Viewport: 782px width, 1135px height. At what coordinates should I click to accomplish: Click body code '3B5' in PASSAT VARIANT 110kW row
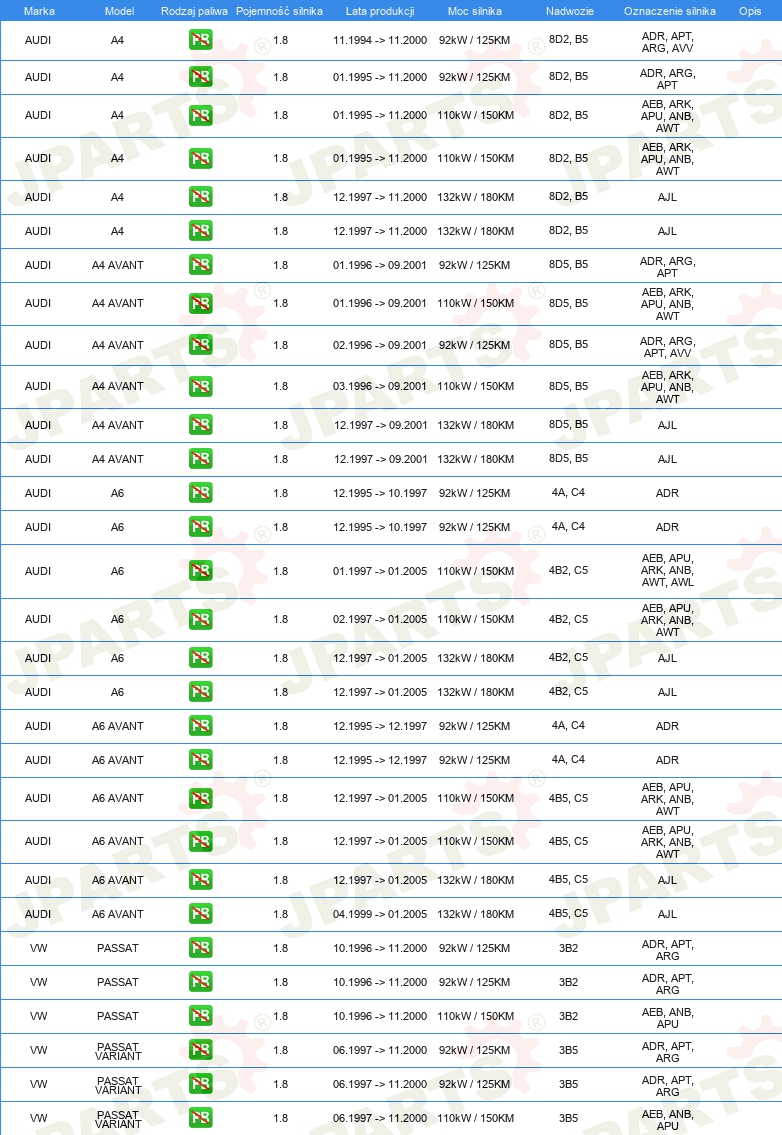(568, 1118)
